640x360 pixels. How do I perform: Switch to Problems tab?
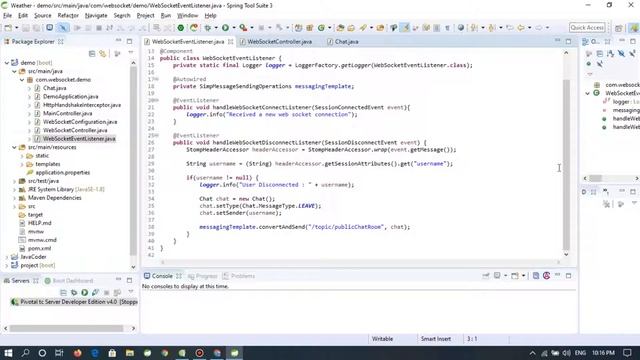[239, 276]
